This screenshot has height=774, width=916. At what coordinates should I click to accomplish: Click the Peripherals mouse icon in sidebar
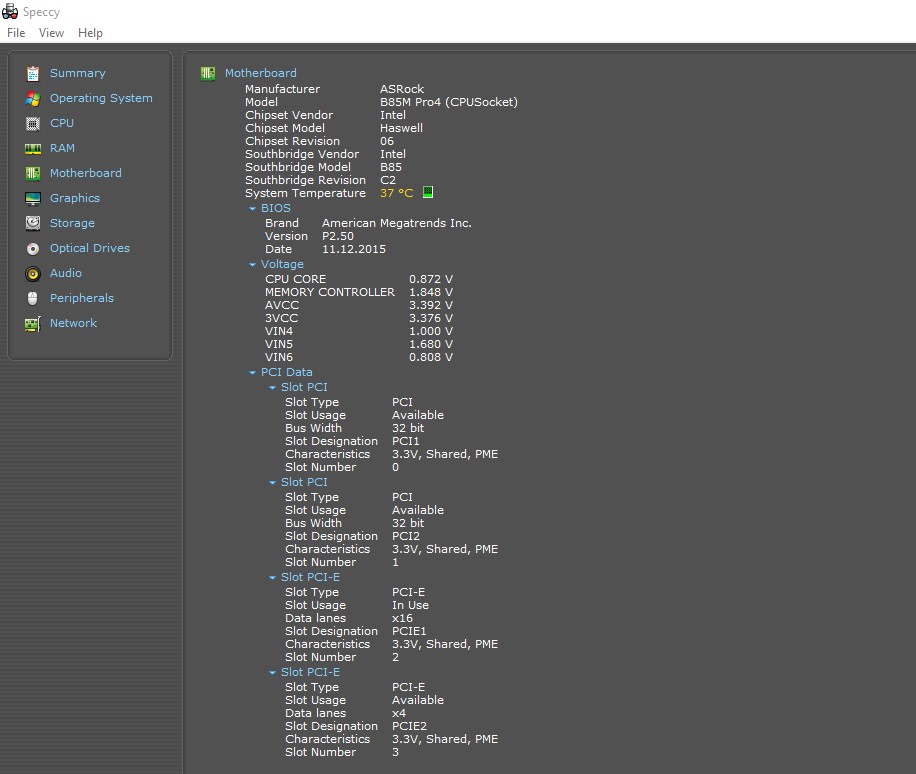click(x=33, y=299)
